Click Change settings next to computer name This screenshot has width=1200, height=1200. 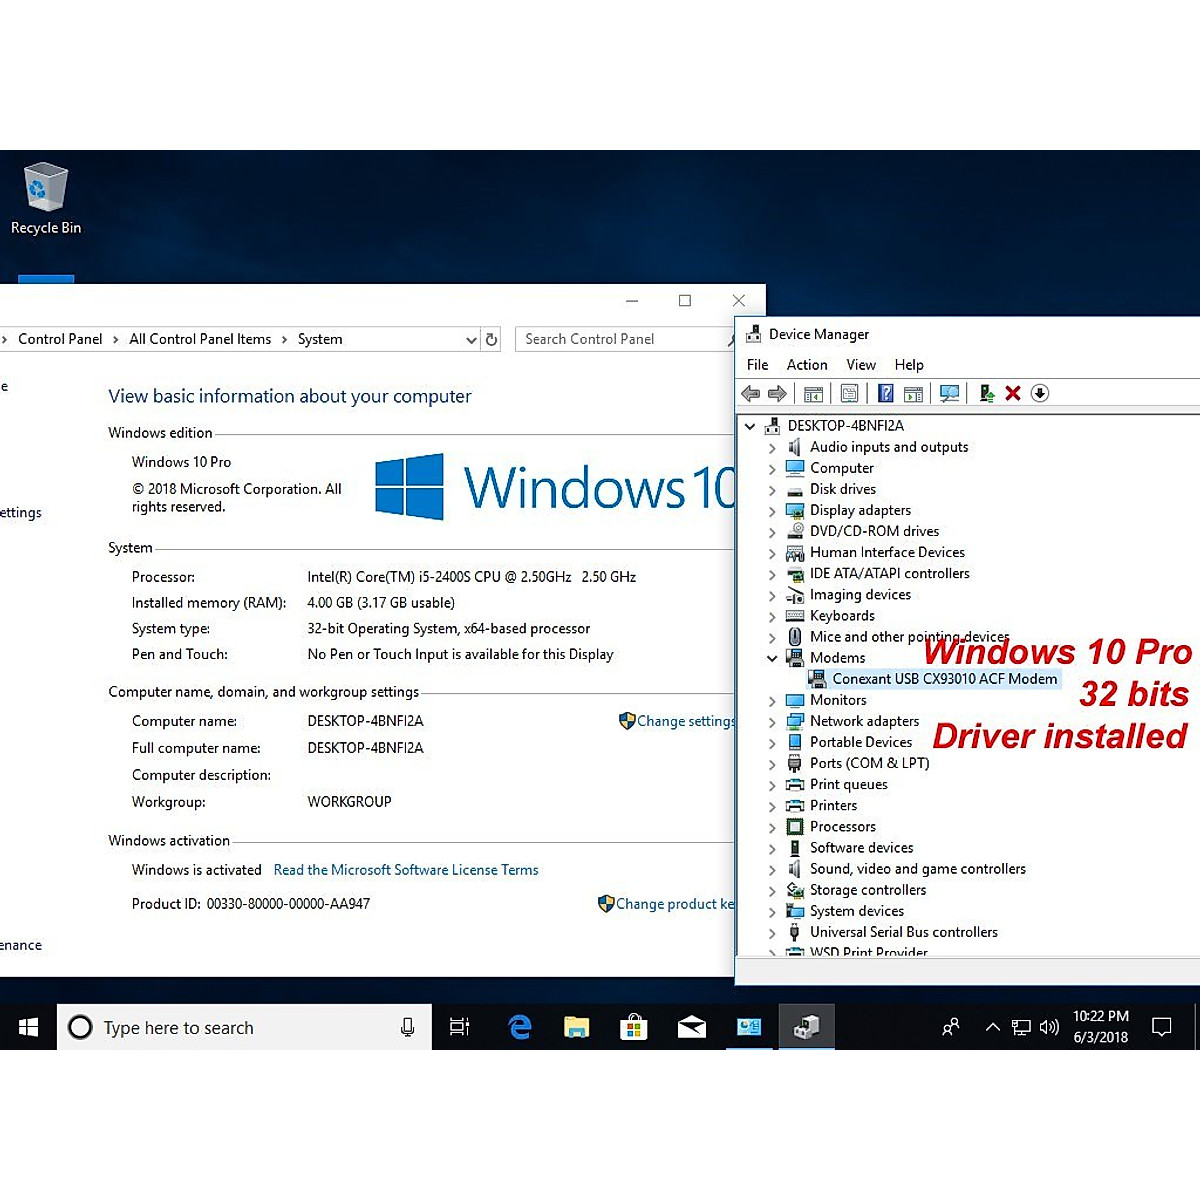pyautogui.click(x=685, y=721)
